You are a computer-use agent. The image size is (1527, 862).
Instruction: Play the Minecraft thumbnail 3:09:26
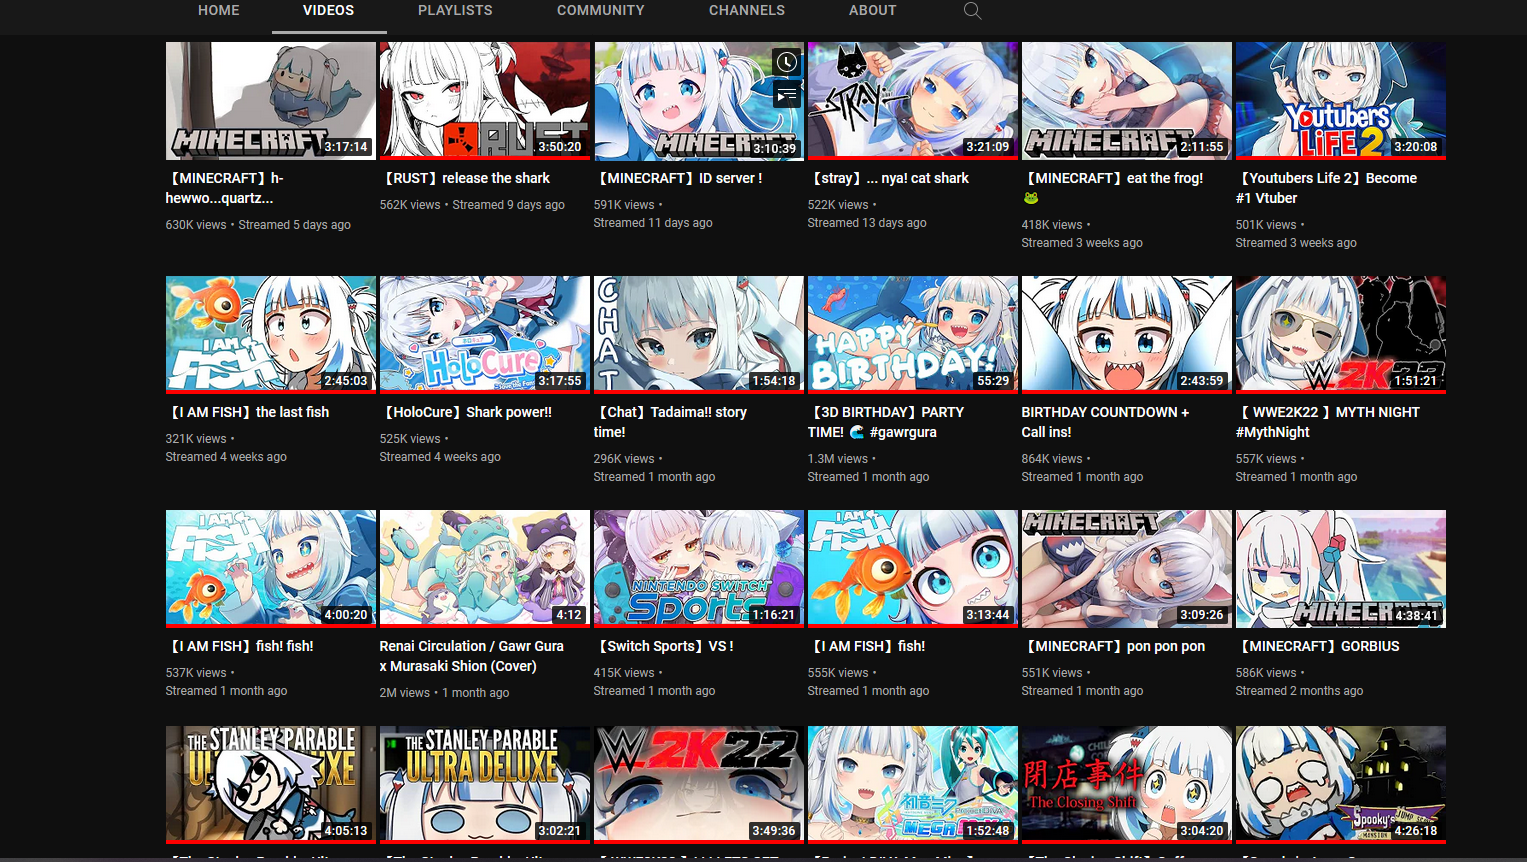(x=1127, y=569)
